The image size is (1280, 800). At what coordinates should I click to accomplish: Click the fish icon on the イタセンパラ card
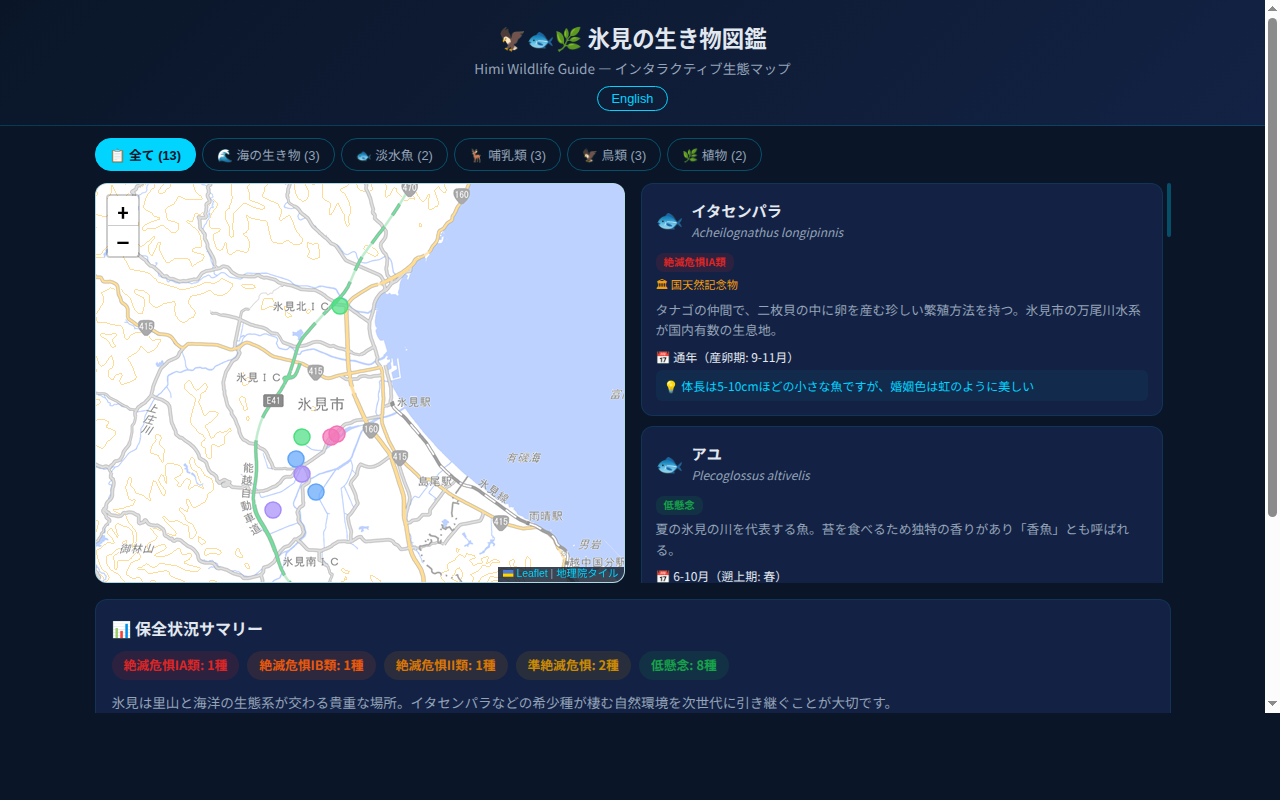coord(669,221)
